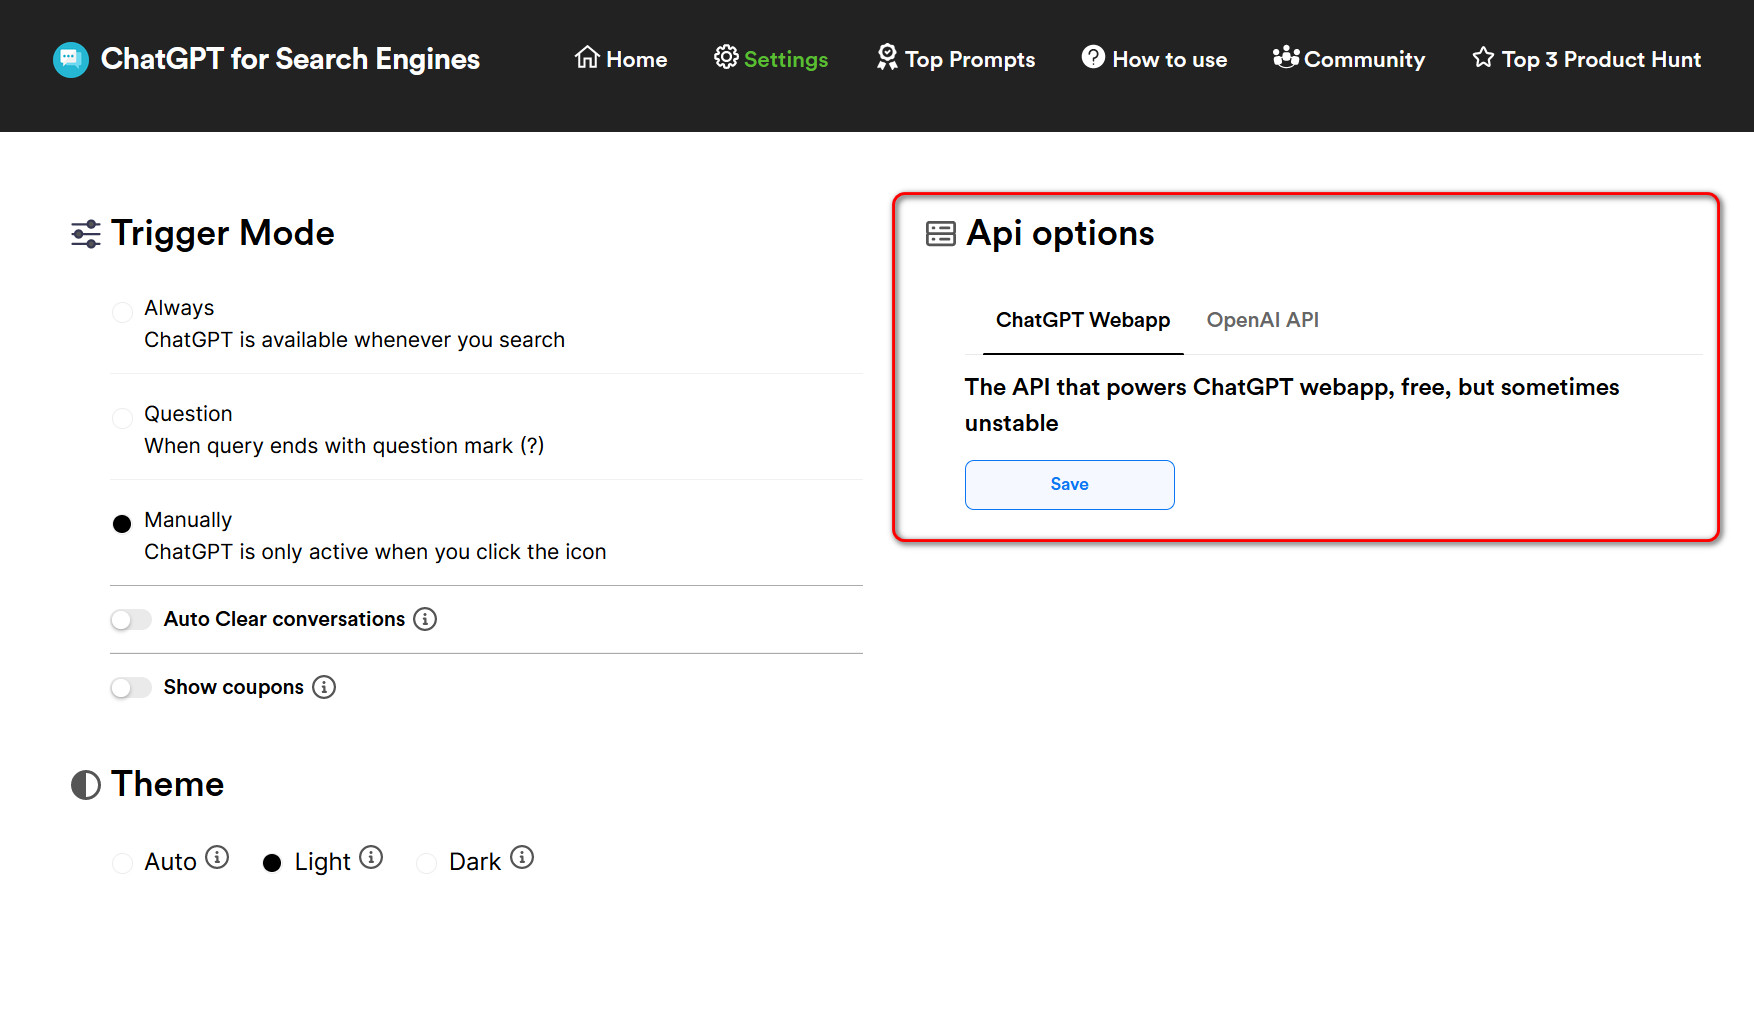Click the Trigger Mode sliders icon

click(x=86, y=234)
